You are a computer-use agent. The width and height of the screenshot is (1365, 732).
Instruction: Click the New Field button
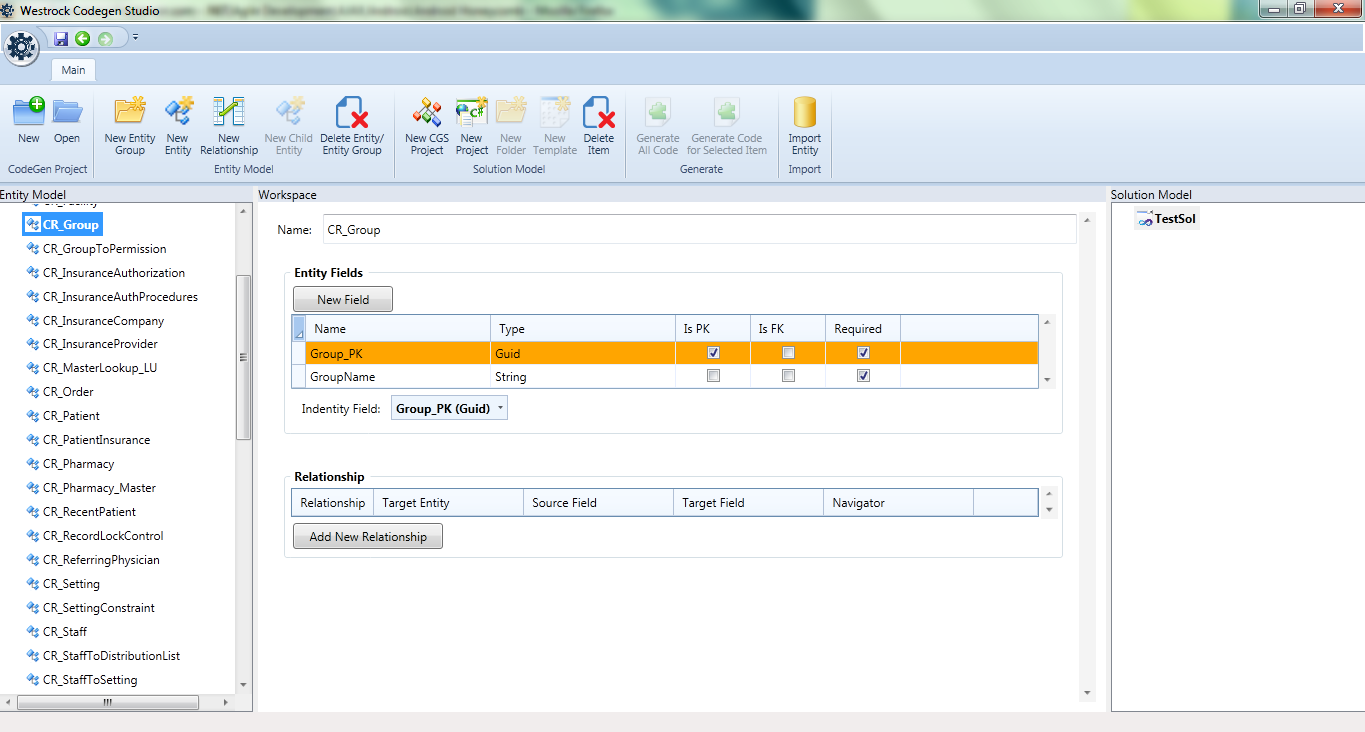pos(343,300)
